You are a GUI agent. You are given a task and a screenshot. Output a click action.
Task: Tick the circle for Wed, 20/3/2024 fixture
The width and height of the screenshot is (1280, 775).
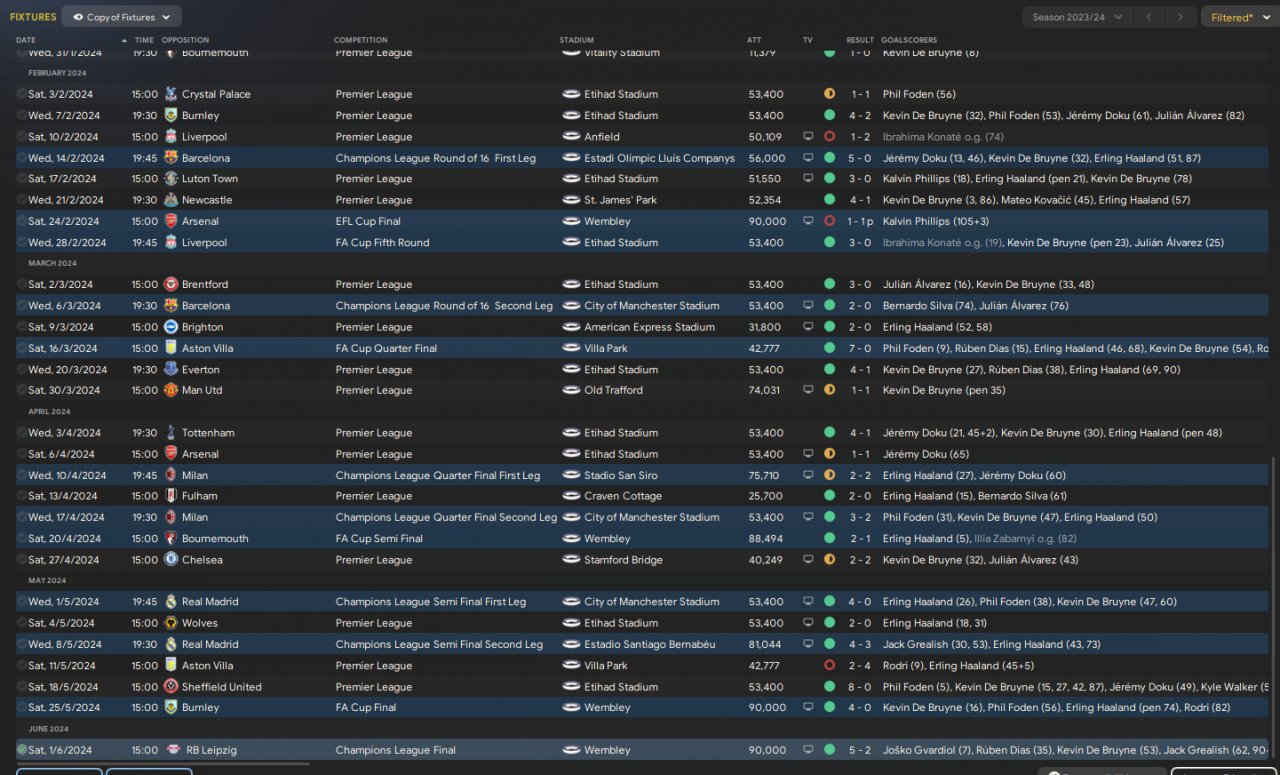point(22,370)
